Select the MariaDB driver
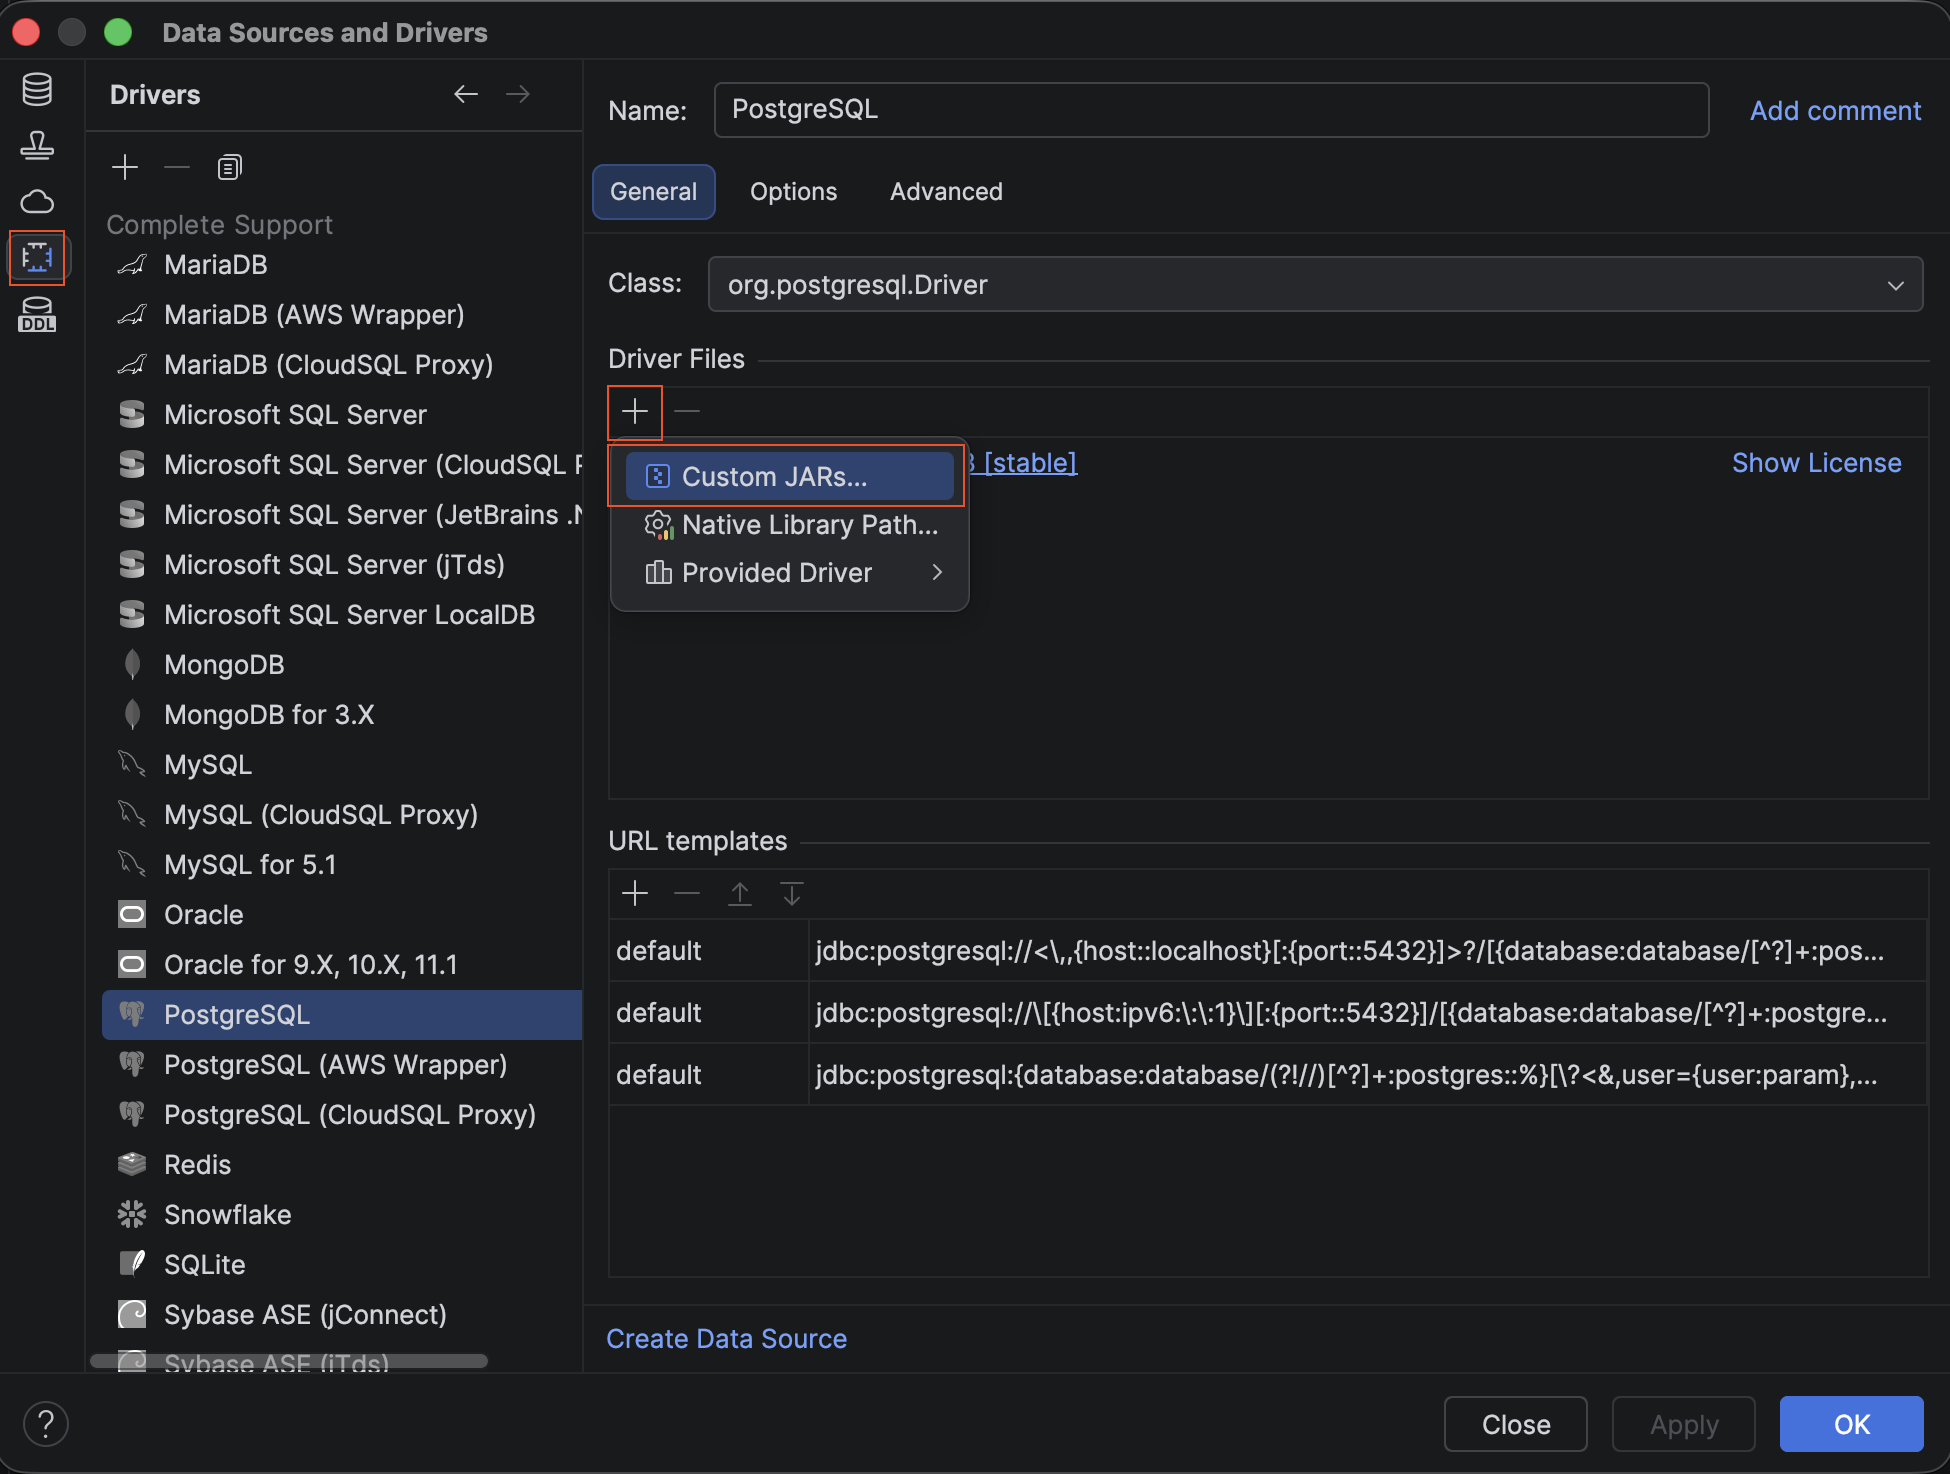Screen dimensions: 1950x1474 coord(342,264)
